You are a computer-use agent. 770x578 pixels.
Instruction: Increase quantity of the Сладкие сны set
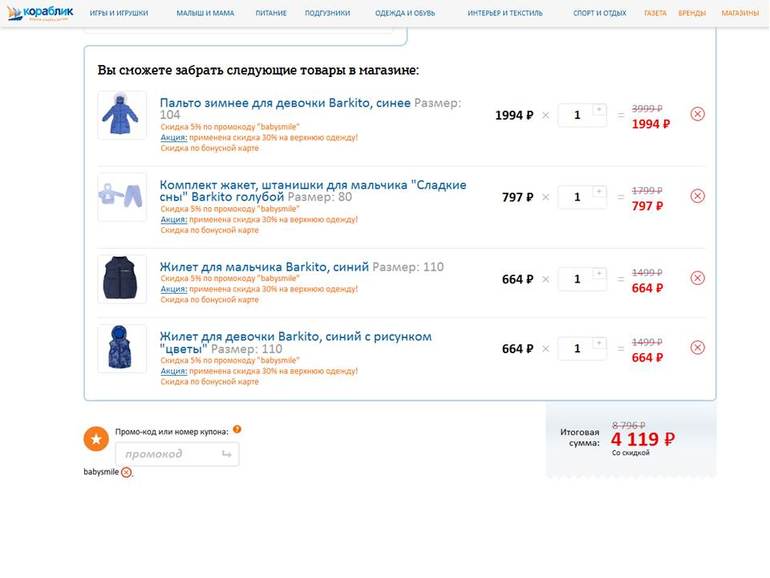(x=599, y=190)
